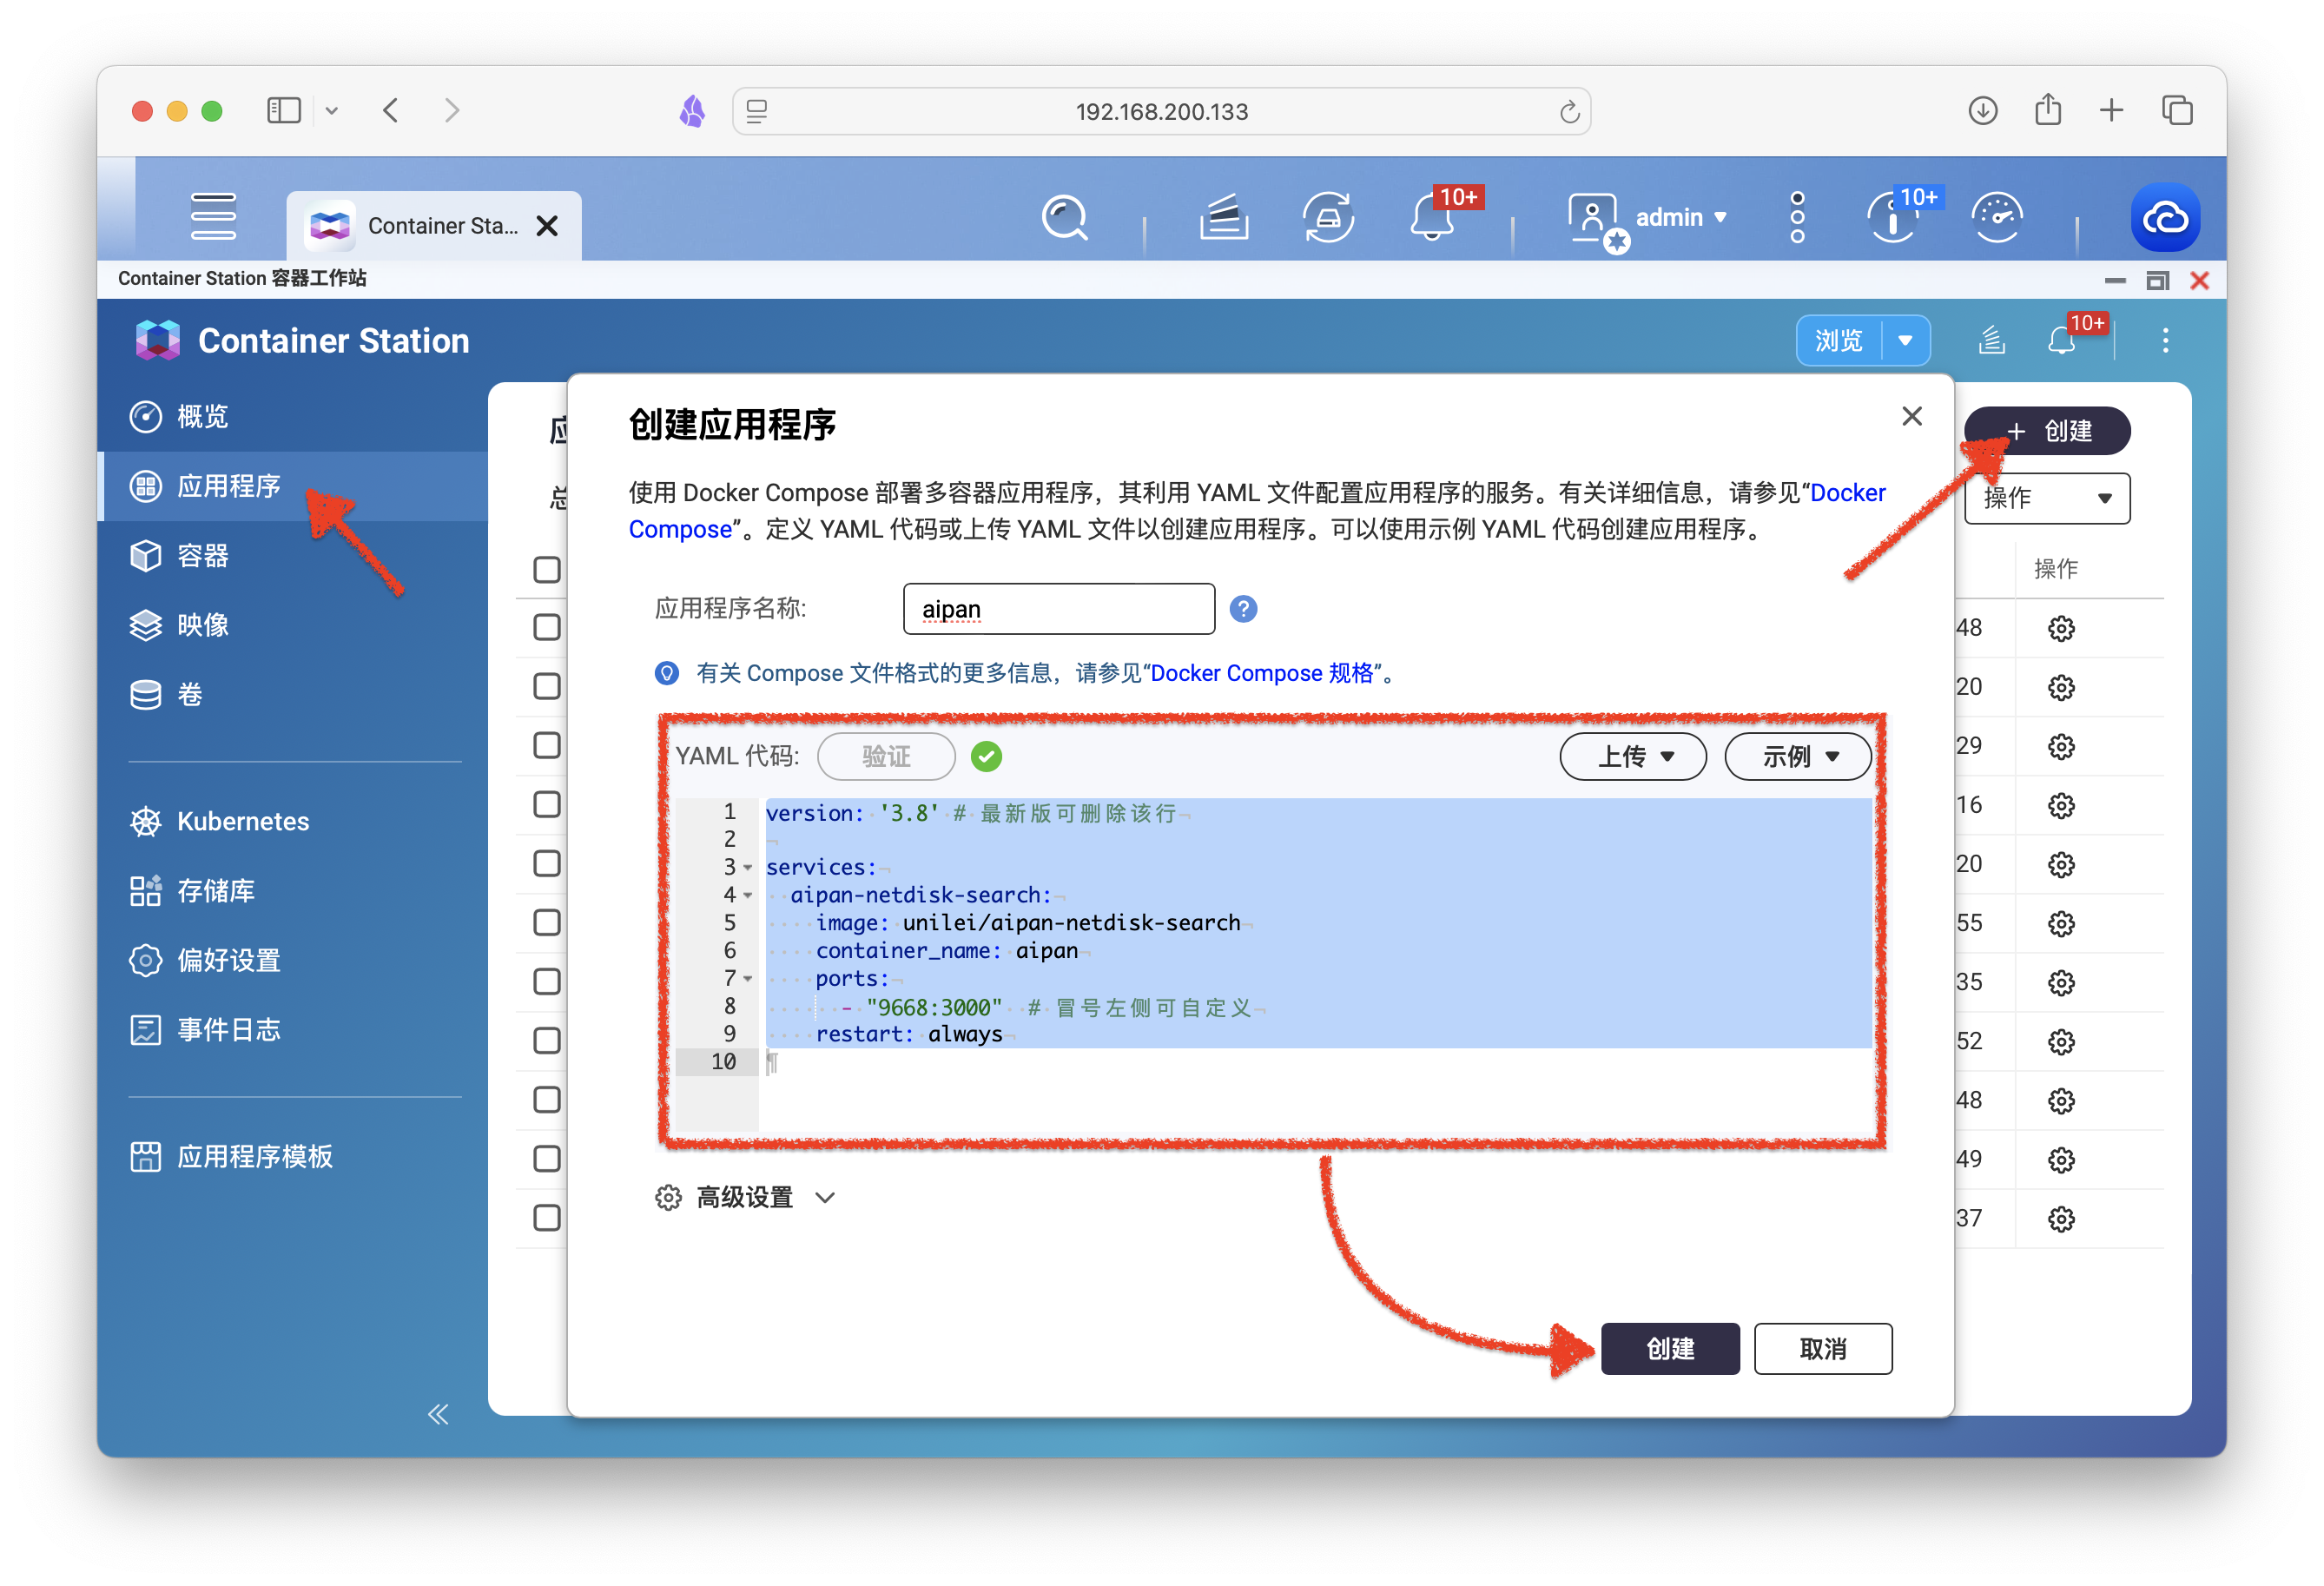Open Container Station notification bell

[2061, 341]
